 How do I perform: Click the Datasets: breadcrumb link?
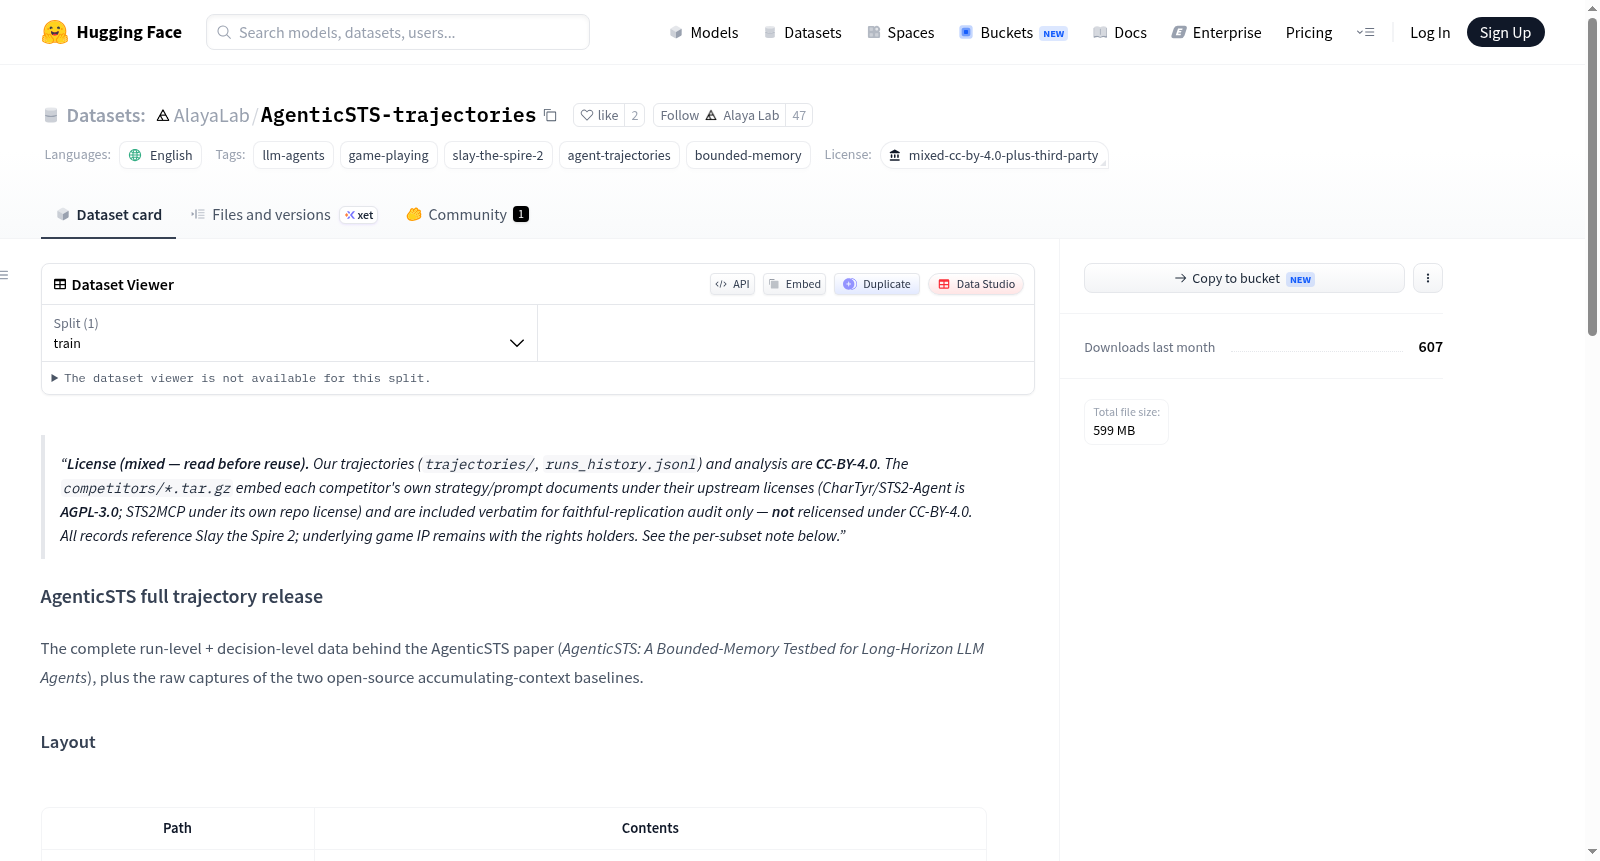pos(106,115)
